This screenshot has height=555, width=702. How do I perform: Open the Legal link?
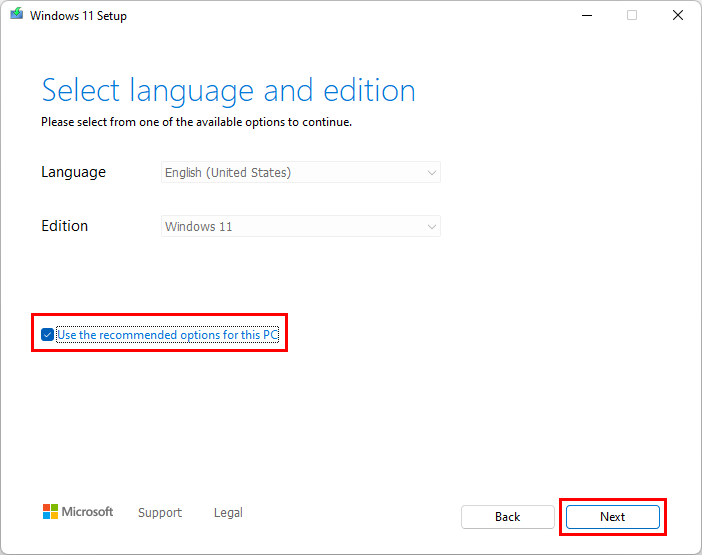pyautogui.click(x=228, y=513)
